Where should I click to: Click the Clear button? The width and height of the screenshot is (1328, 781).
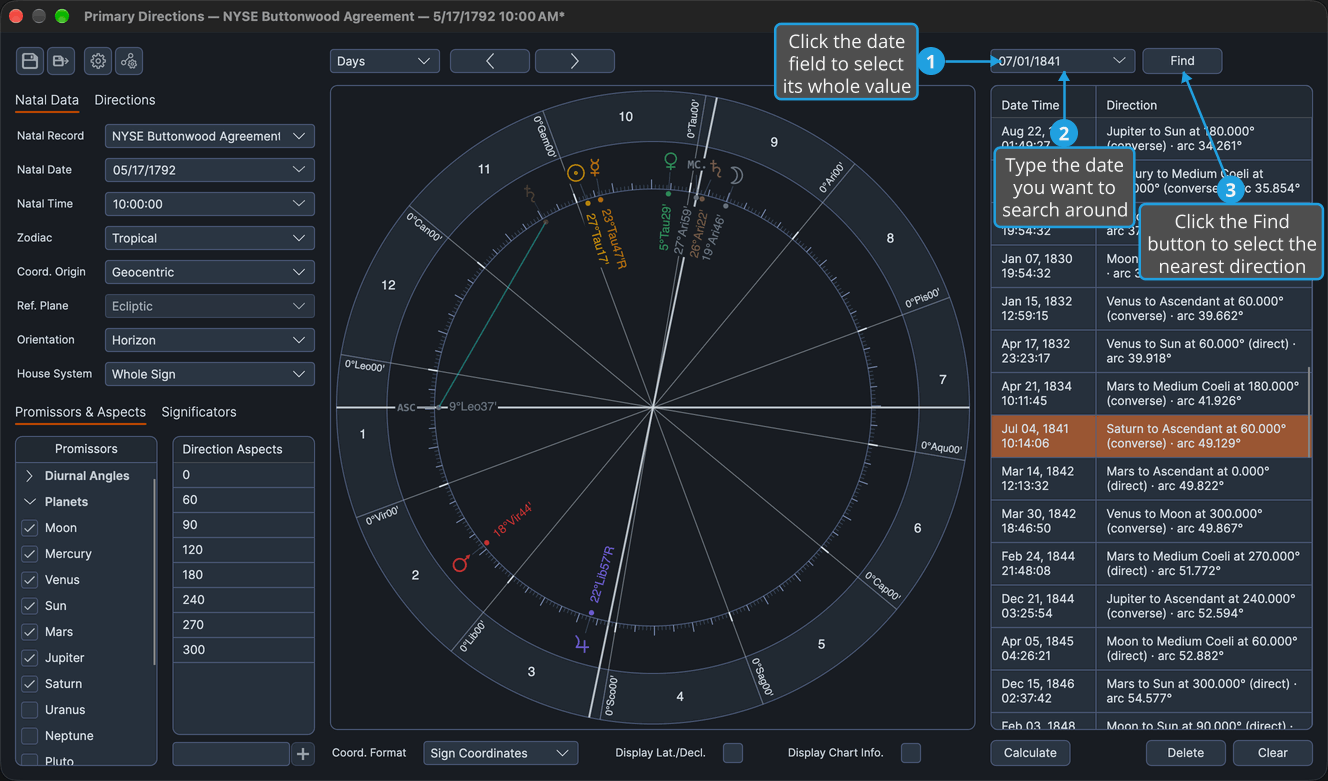tap(1272, 753)
